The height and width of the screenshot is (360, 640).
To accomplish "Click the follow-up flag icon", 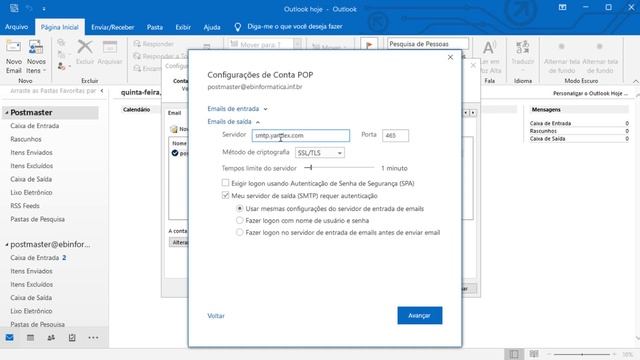I will click(x=369, y=45).
